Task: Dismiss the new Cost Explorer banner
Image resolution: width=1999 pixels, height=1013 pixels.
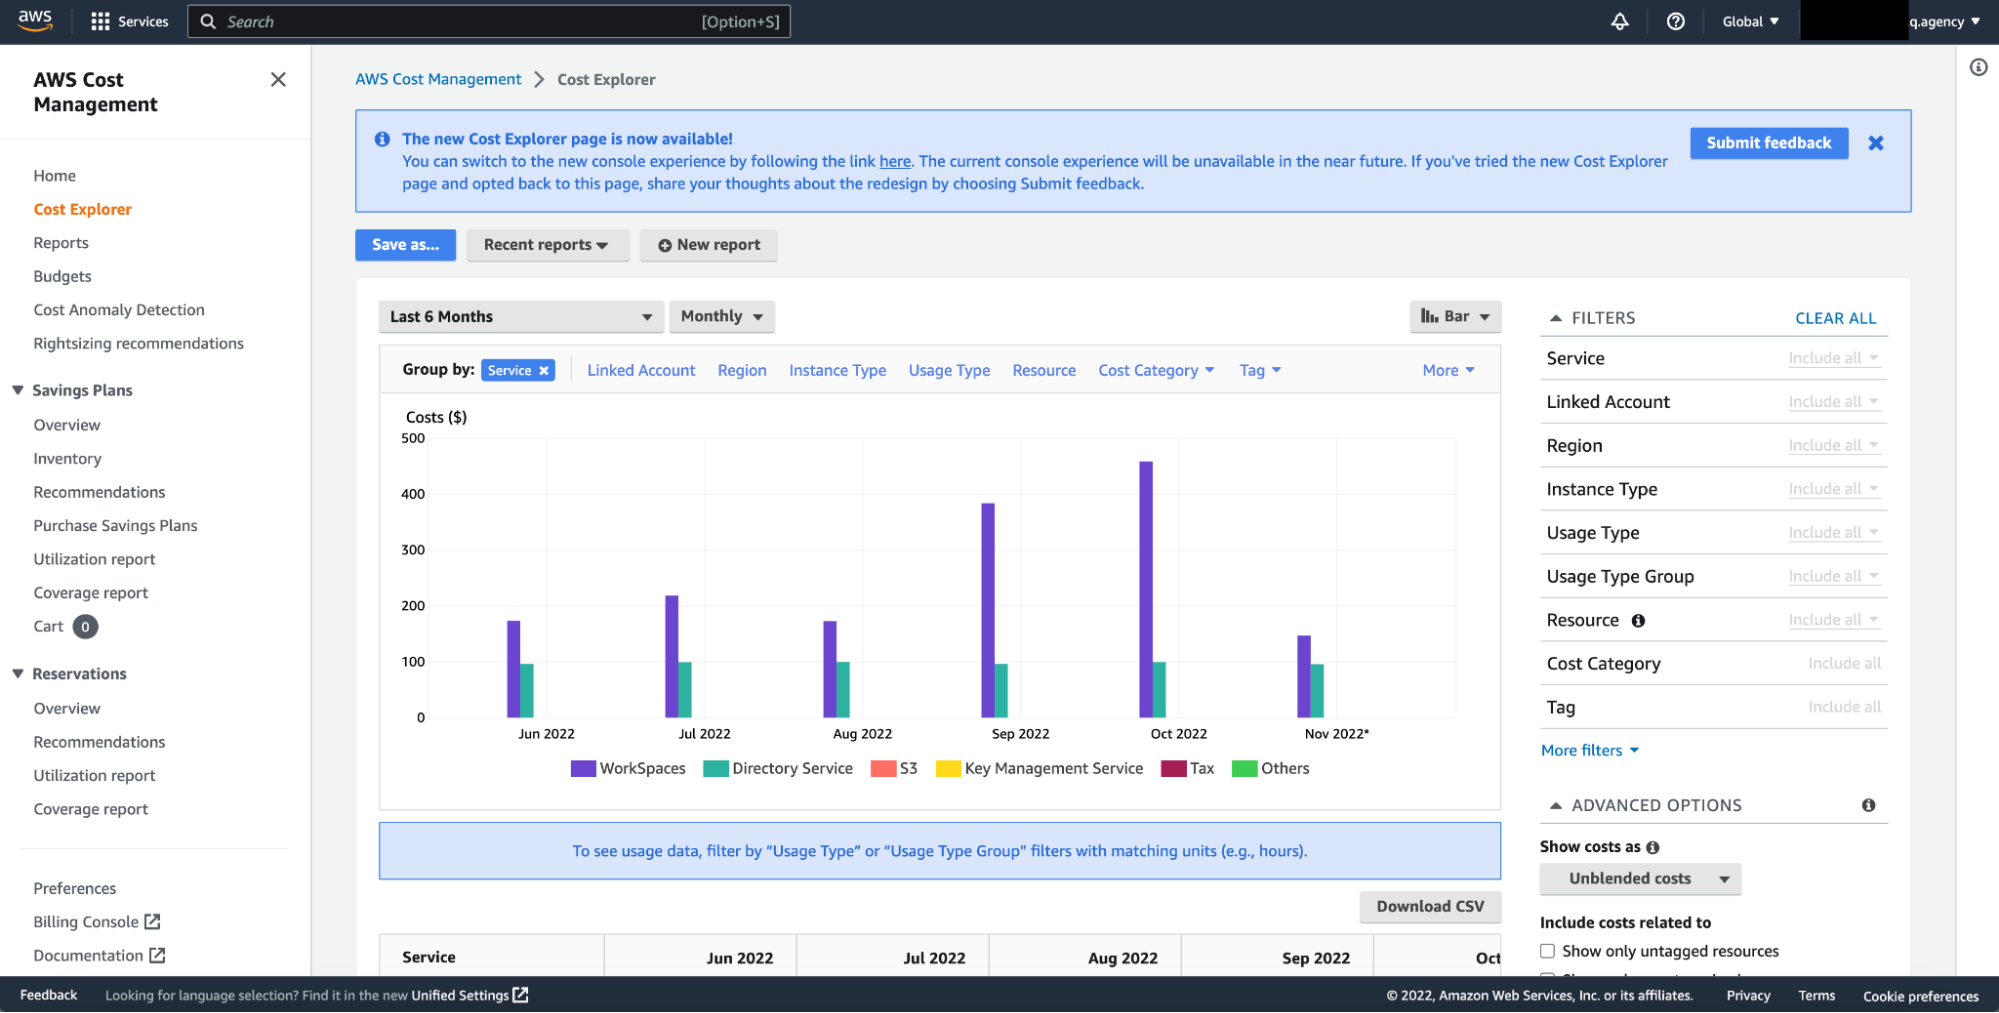Action: 1876,143
